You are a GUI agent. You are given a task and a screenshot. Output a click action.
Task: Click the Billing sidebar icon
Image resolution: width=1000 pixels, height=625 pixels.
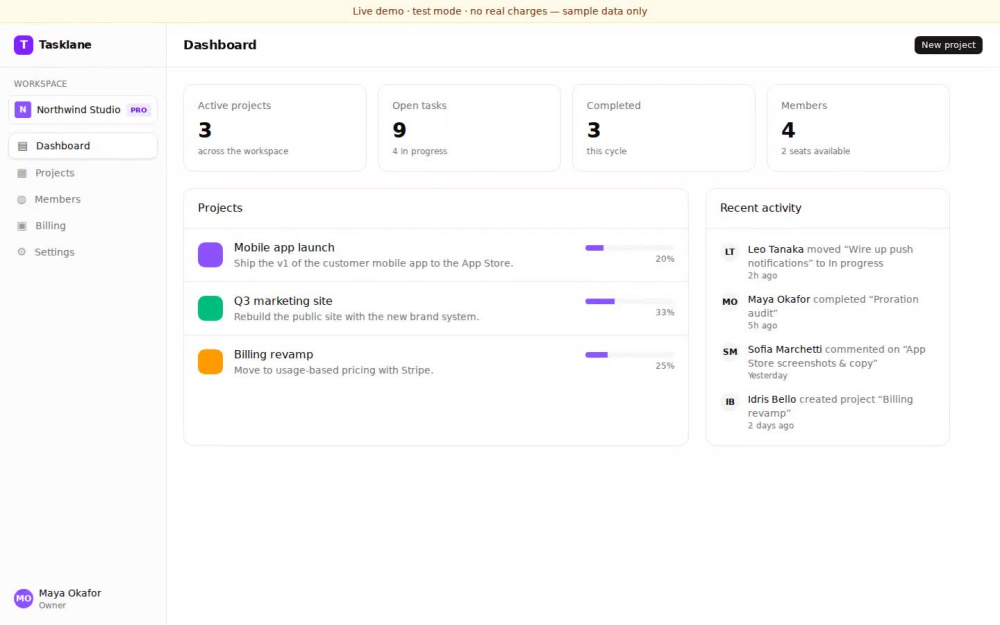[22, 226]
